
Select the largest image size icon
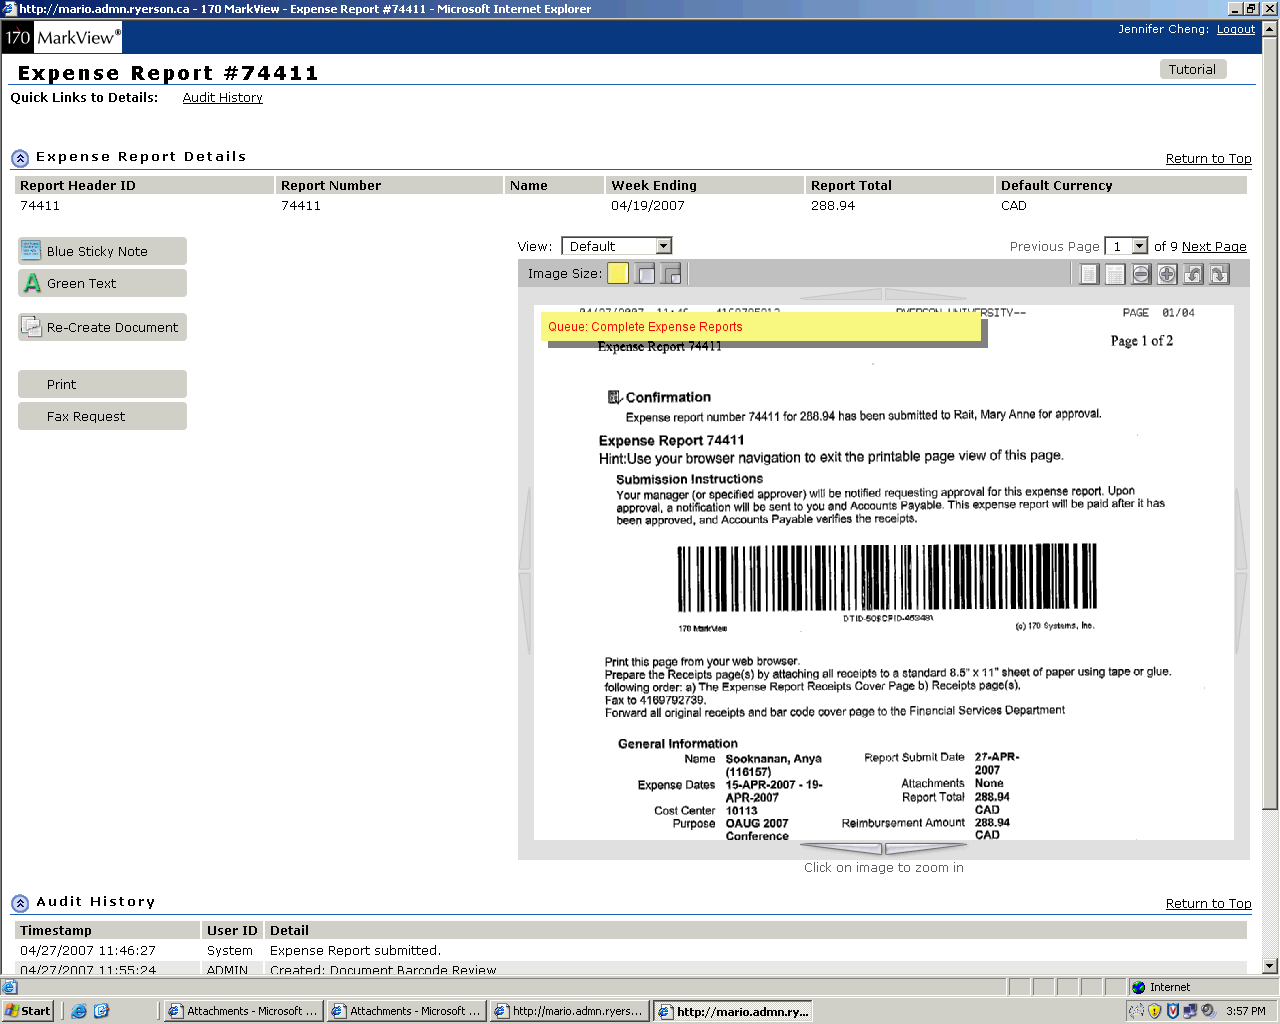coord(672,274)
